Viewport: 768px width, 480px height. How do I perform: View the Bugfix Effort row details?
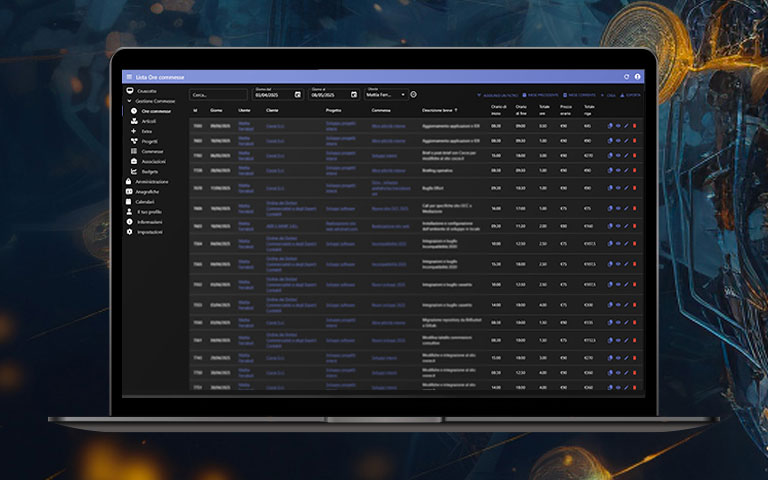(x=618, y=188)
